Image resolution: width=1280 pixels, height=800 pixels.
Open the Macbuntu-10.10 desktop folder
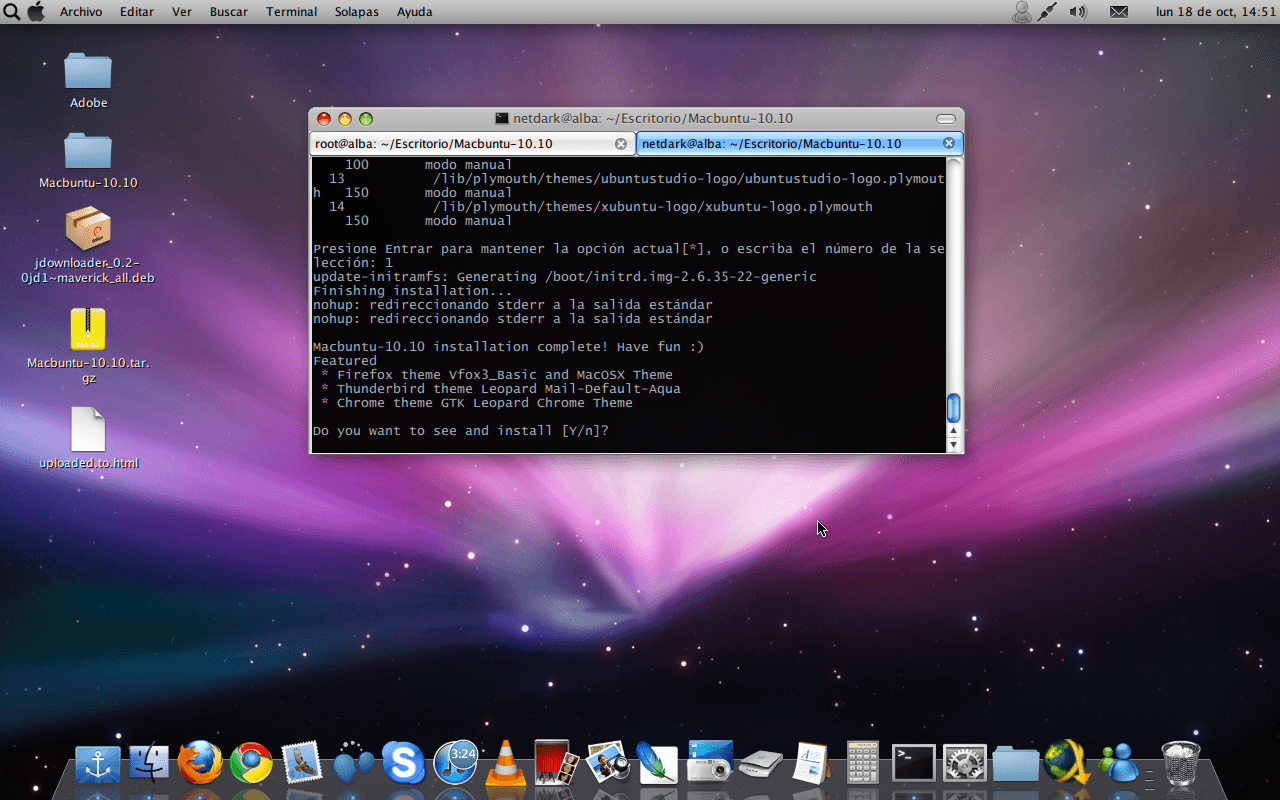click(88, 152)
